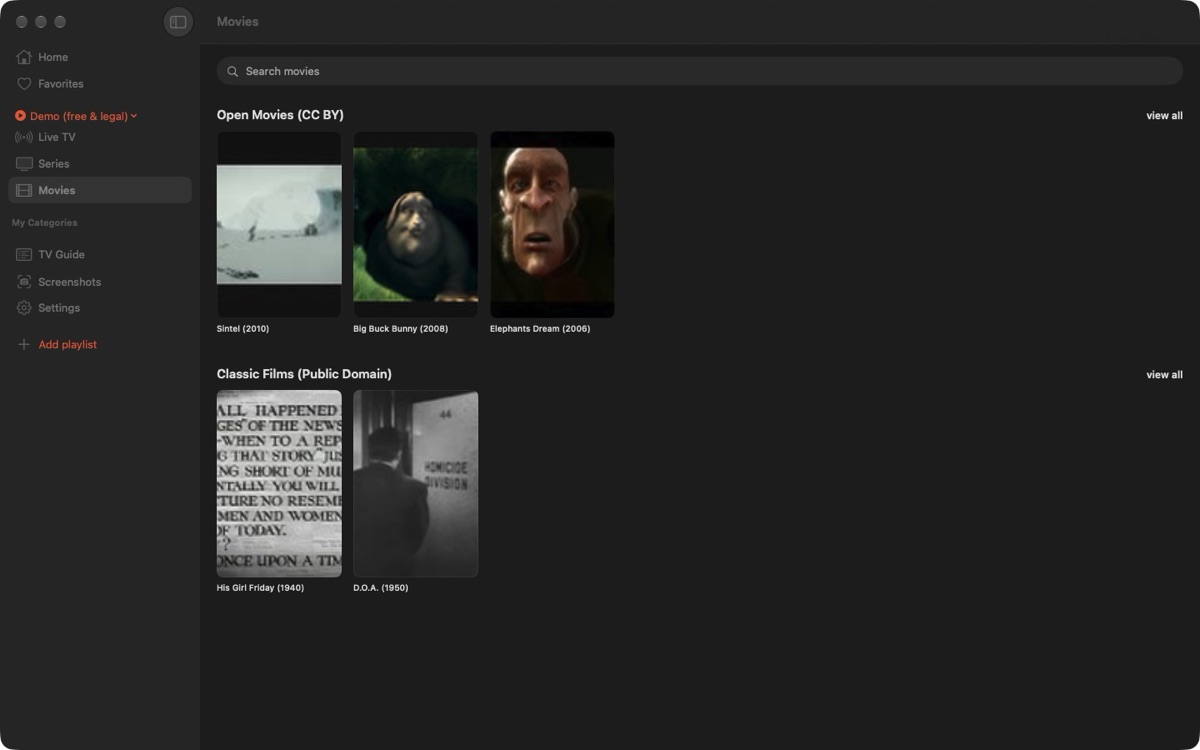Toggle the sidebar panel icon
Viewport: 1200px width, 750px height.
178,22
